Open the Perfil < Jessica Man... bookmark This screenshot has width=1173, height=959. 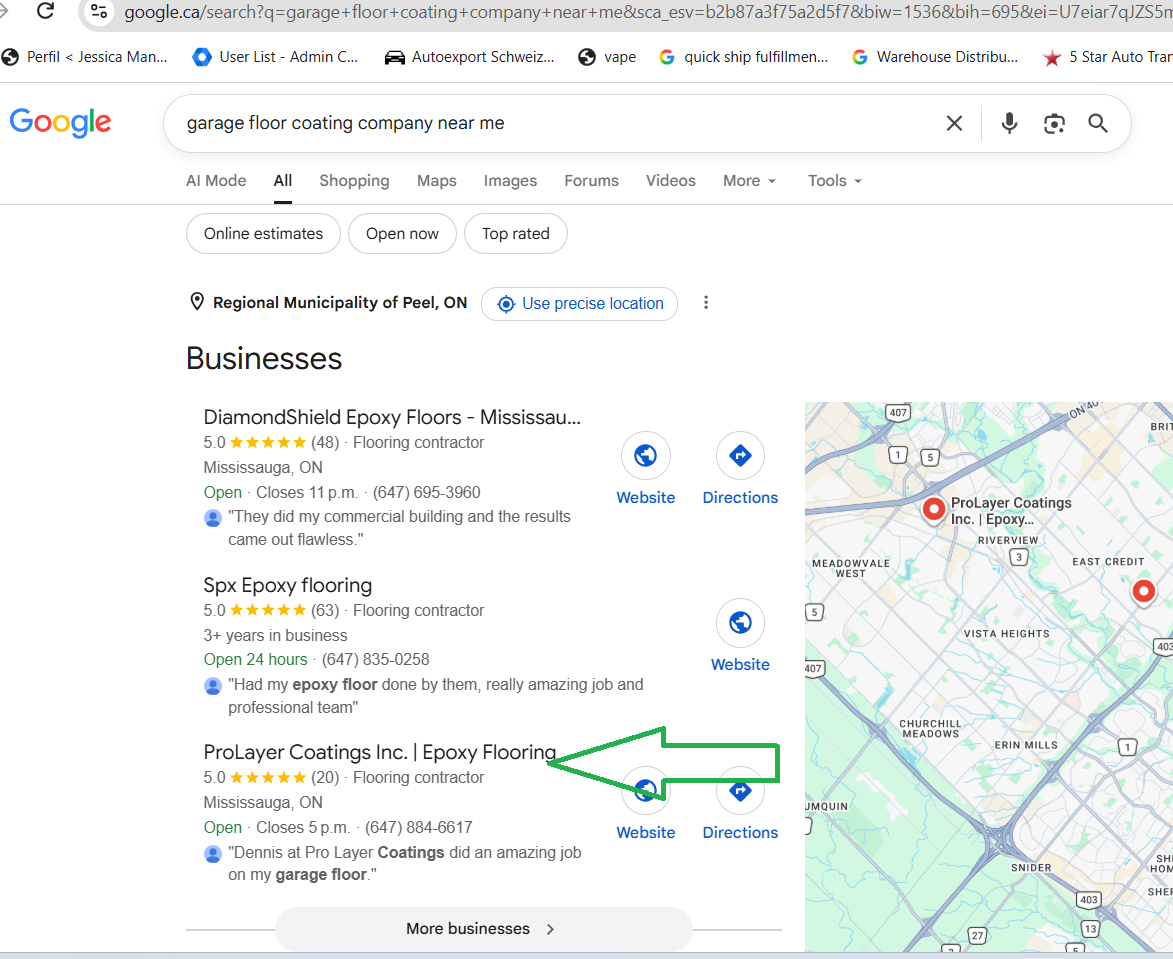(85, 57)
